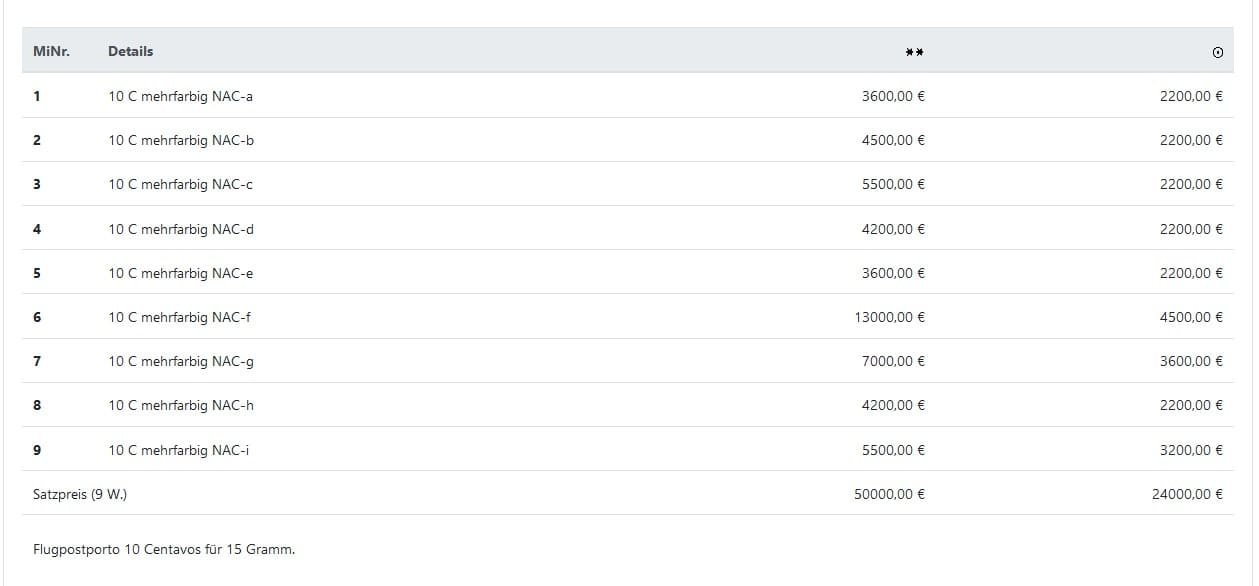This screenshot has width=1259, height=586.
Task: Click used price 3200,00 € for NAC-i
Action: [1191, 450]
